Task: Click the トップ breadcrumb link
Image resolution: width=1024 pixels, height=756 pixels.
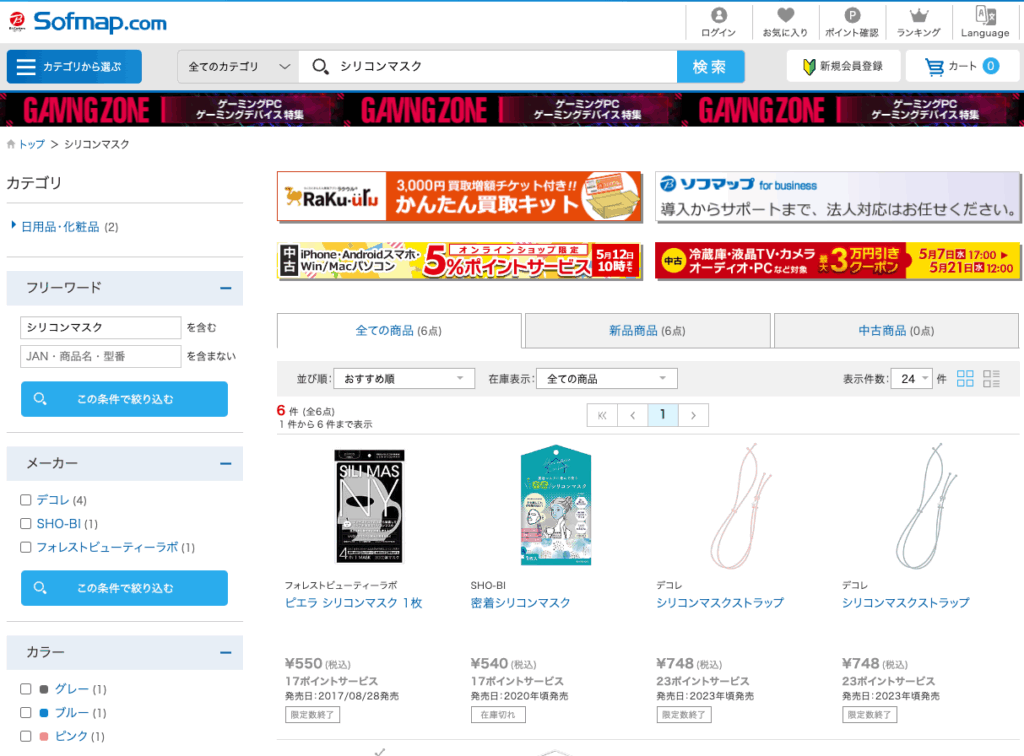Action: pyautogui.click(x=31, y=144)
